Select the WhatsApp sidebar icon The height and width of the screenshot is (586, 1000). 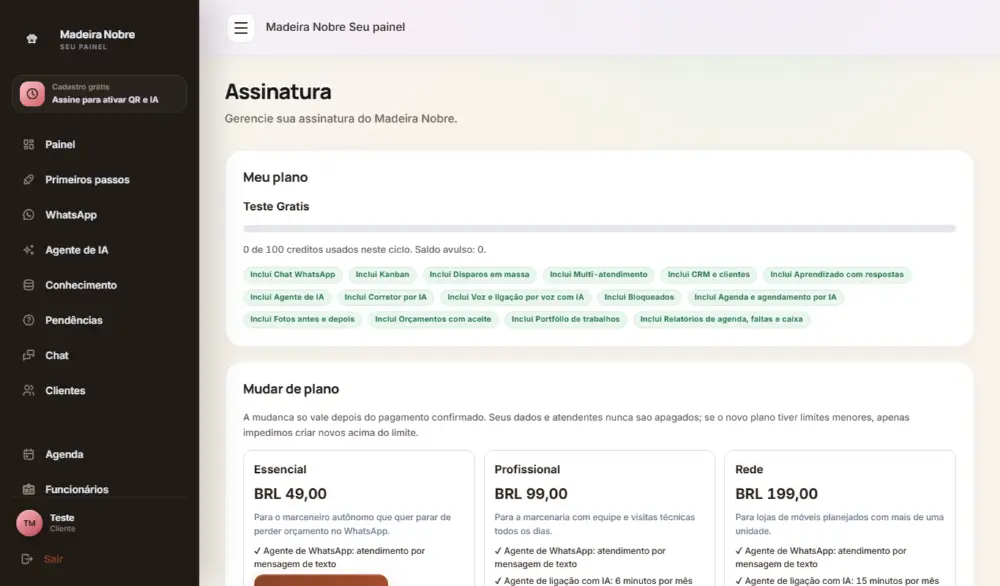[29, 215]
